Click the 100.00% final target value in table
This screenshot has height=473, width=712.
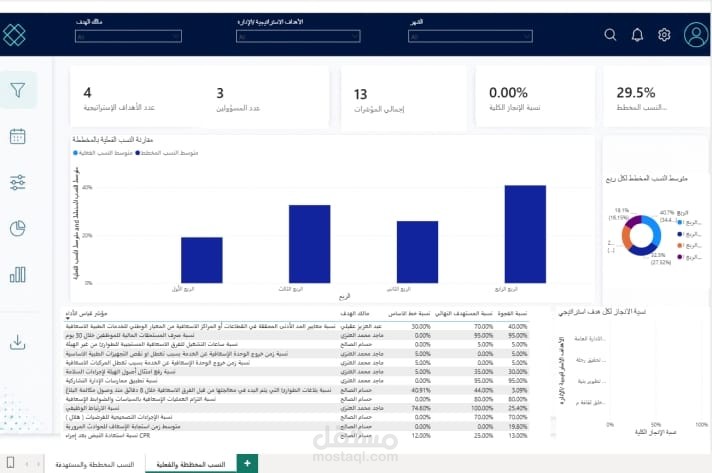(482, 408)
